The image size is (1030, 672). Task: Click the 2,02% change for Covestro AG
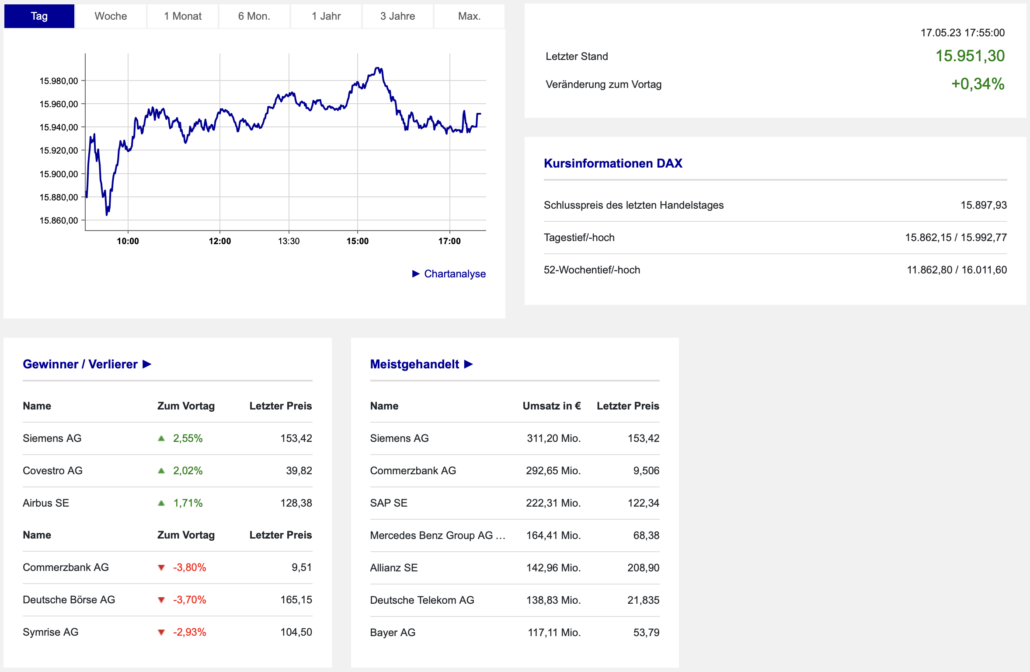tap(188, 471)
